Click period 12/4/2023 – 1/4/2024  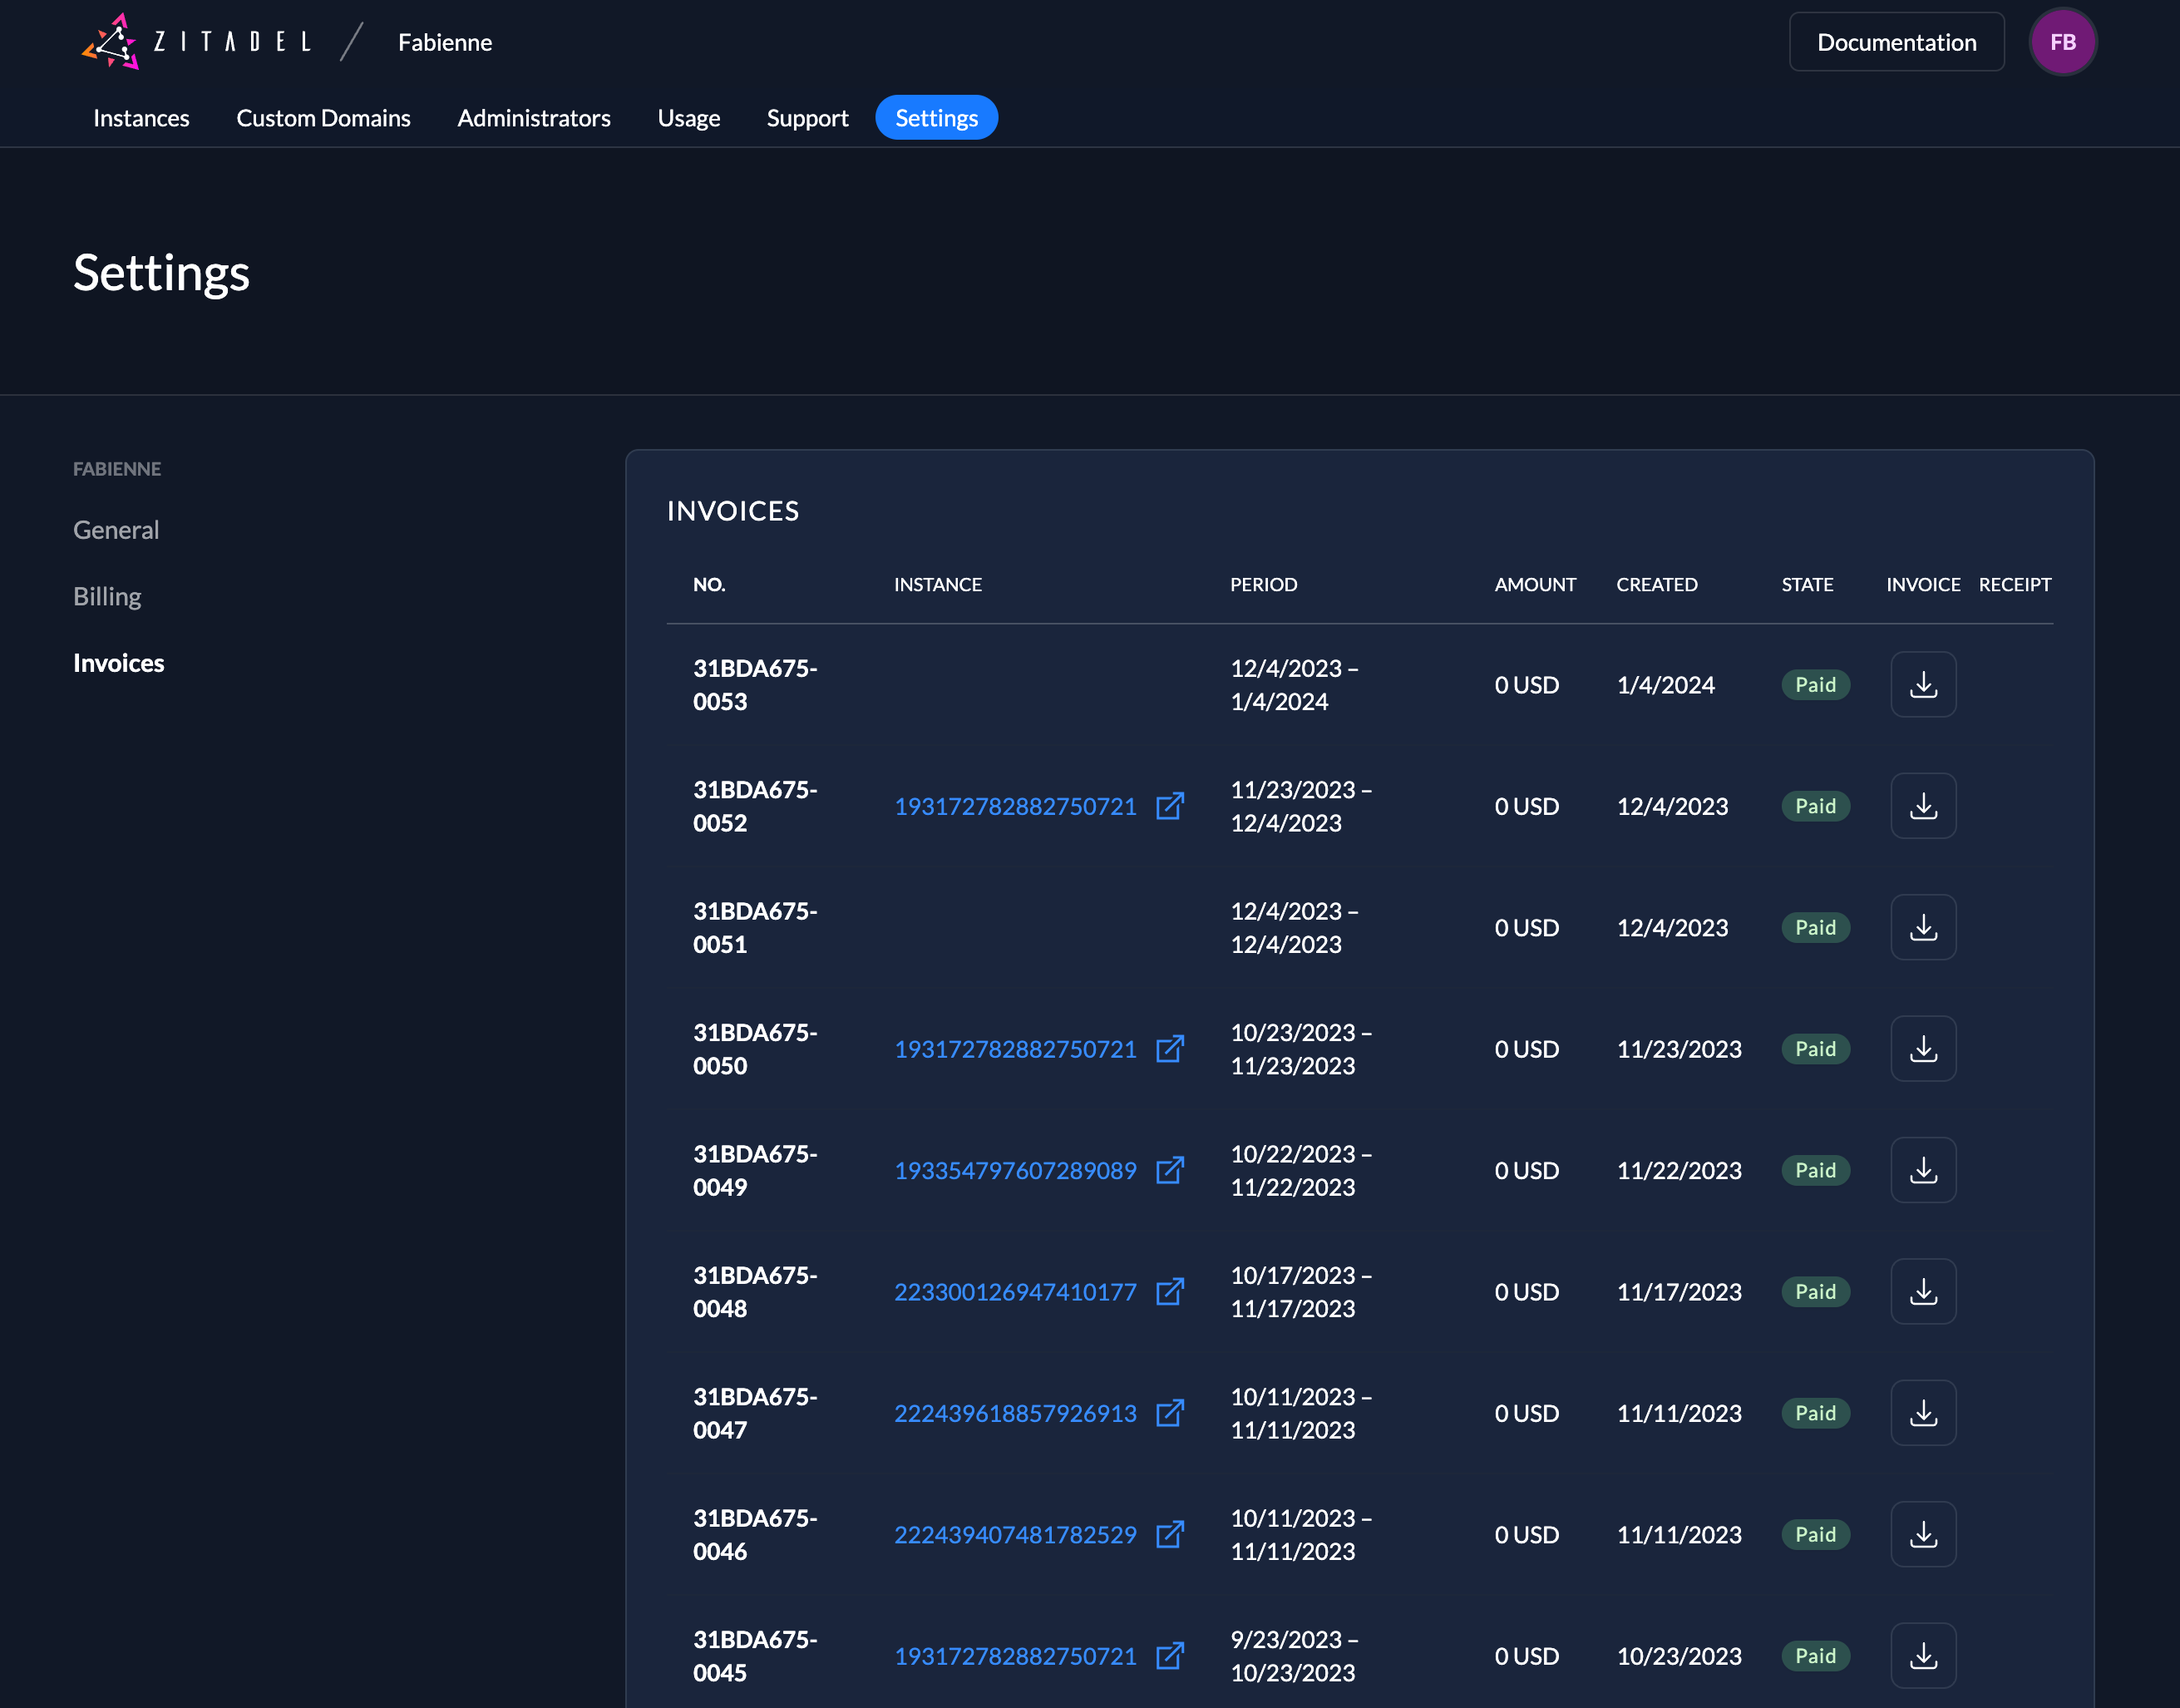1294,685
